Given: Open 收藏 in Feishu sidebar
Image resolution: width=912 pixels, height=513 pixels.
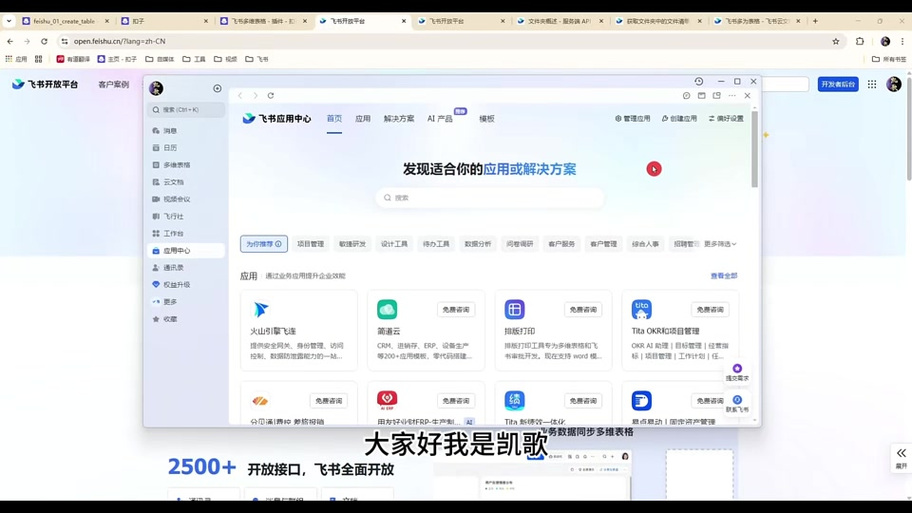Looking at the screenshot, I should [186, 319].
